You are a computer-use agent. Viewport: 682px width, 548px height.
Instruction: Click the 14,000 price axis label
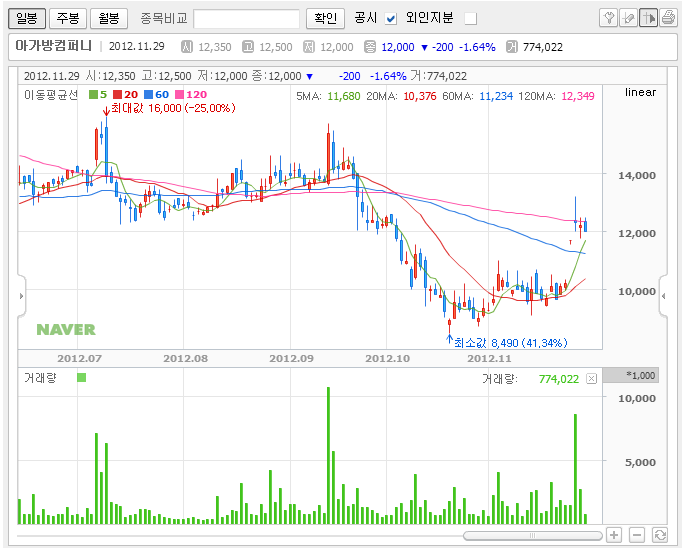tap(637, 175)
